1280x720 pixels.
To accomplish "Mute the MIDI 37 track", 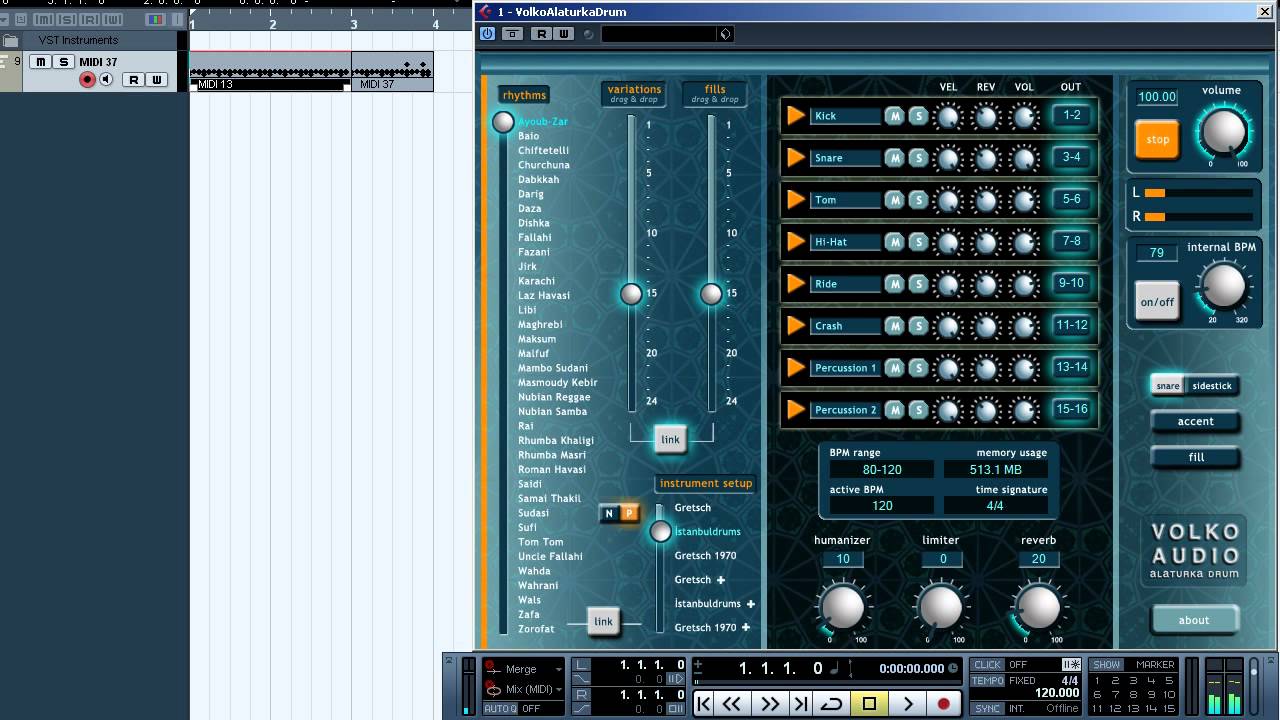I will [40, 62].
